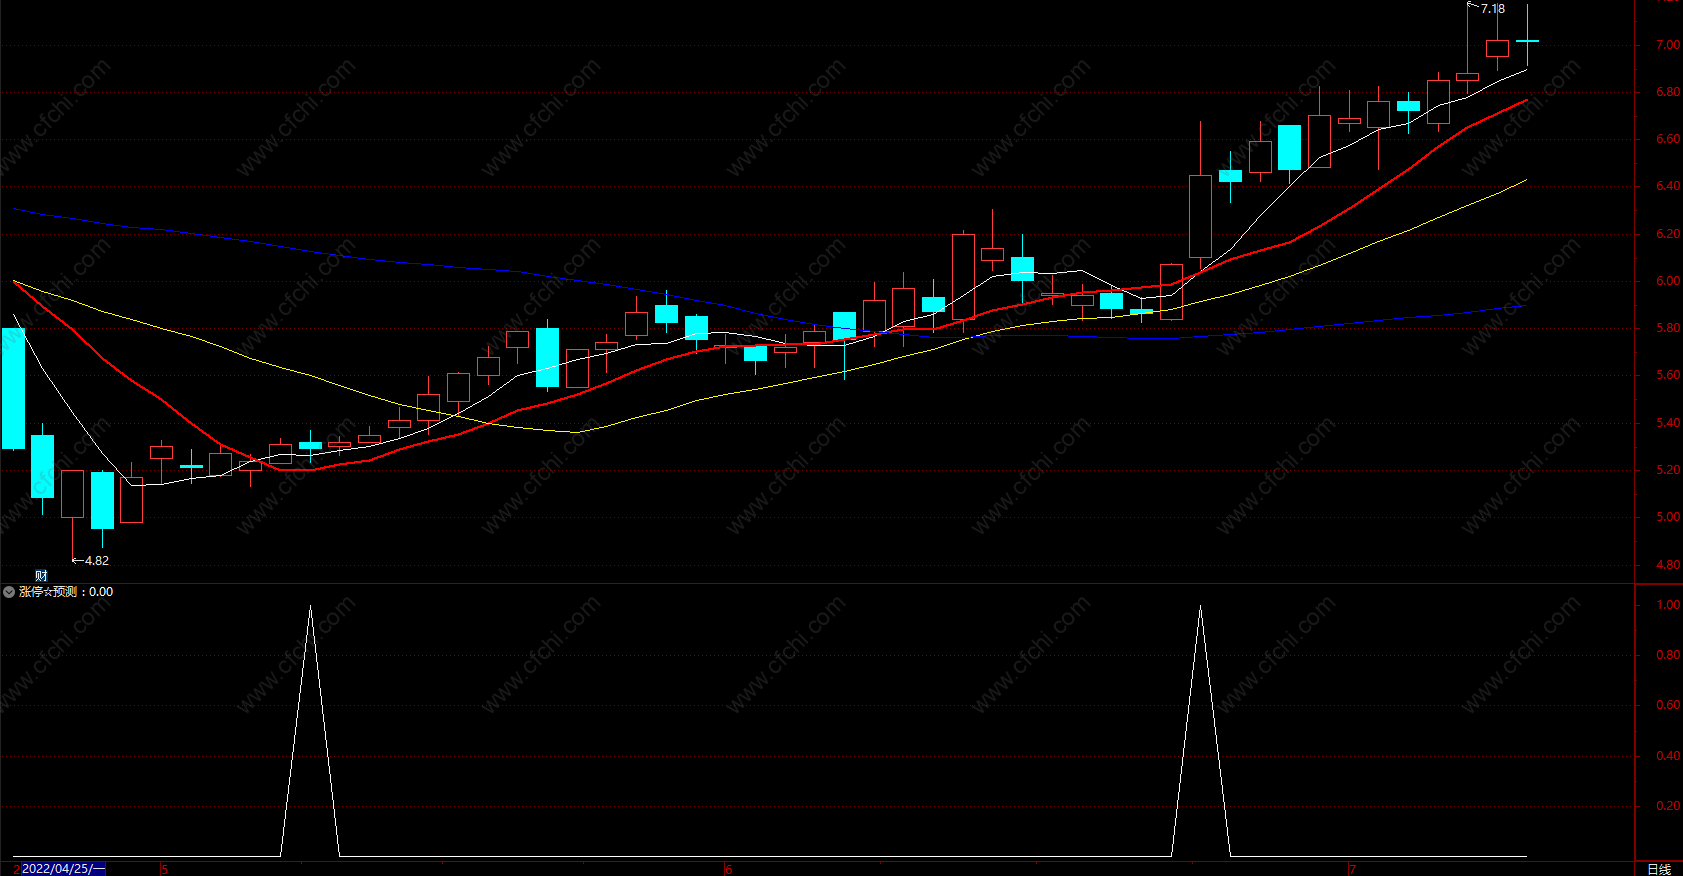The width and height of the screenshot is (1683, 876).
Task: Click the 5.40 price axis label
Action: click(1668, 423)
